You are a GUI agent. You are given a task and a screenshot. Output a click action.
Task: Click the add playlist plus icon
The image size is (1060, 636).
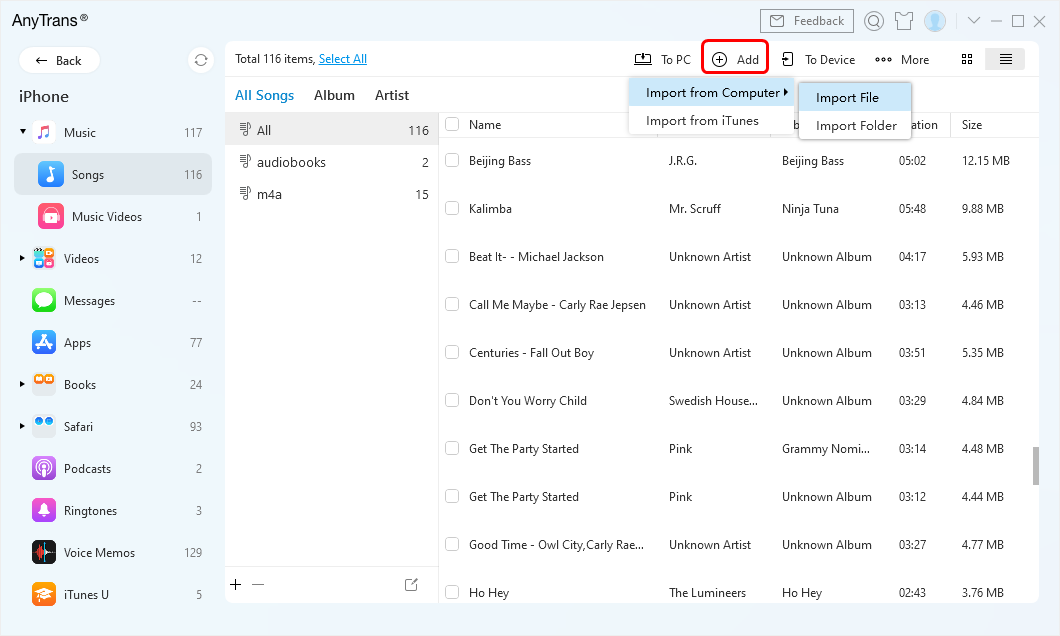(x=236, y=585)
